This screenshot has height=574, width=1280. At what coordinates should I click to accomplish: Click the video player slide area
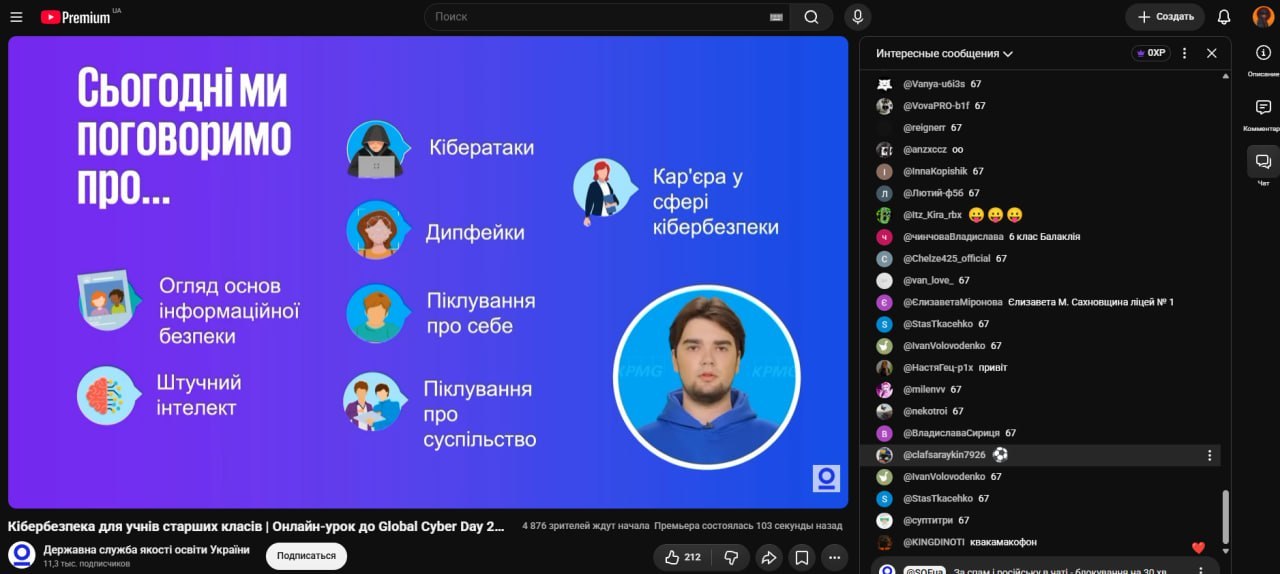tap(428, 272)
